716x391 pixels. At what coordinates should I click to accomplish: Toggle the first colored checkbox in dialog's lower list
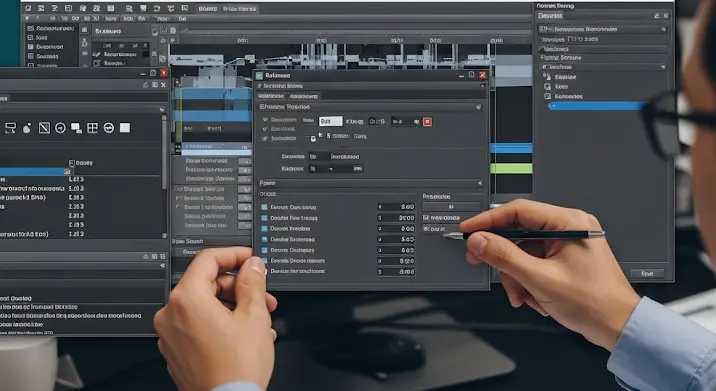264,207
